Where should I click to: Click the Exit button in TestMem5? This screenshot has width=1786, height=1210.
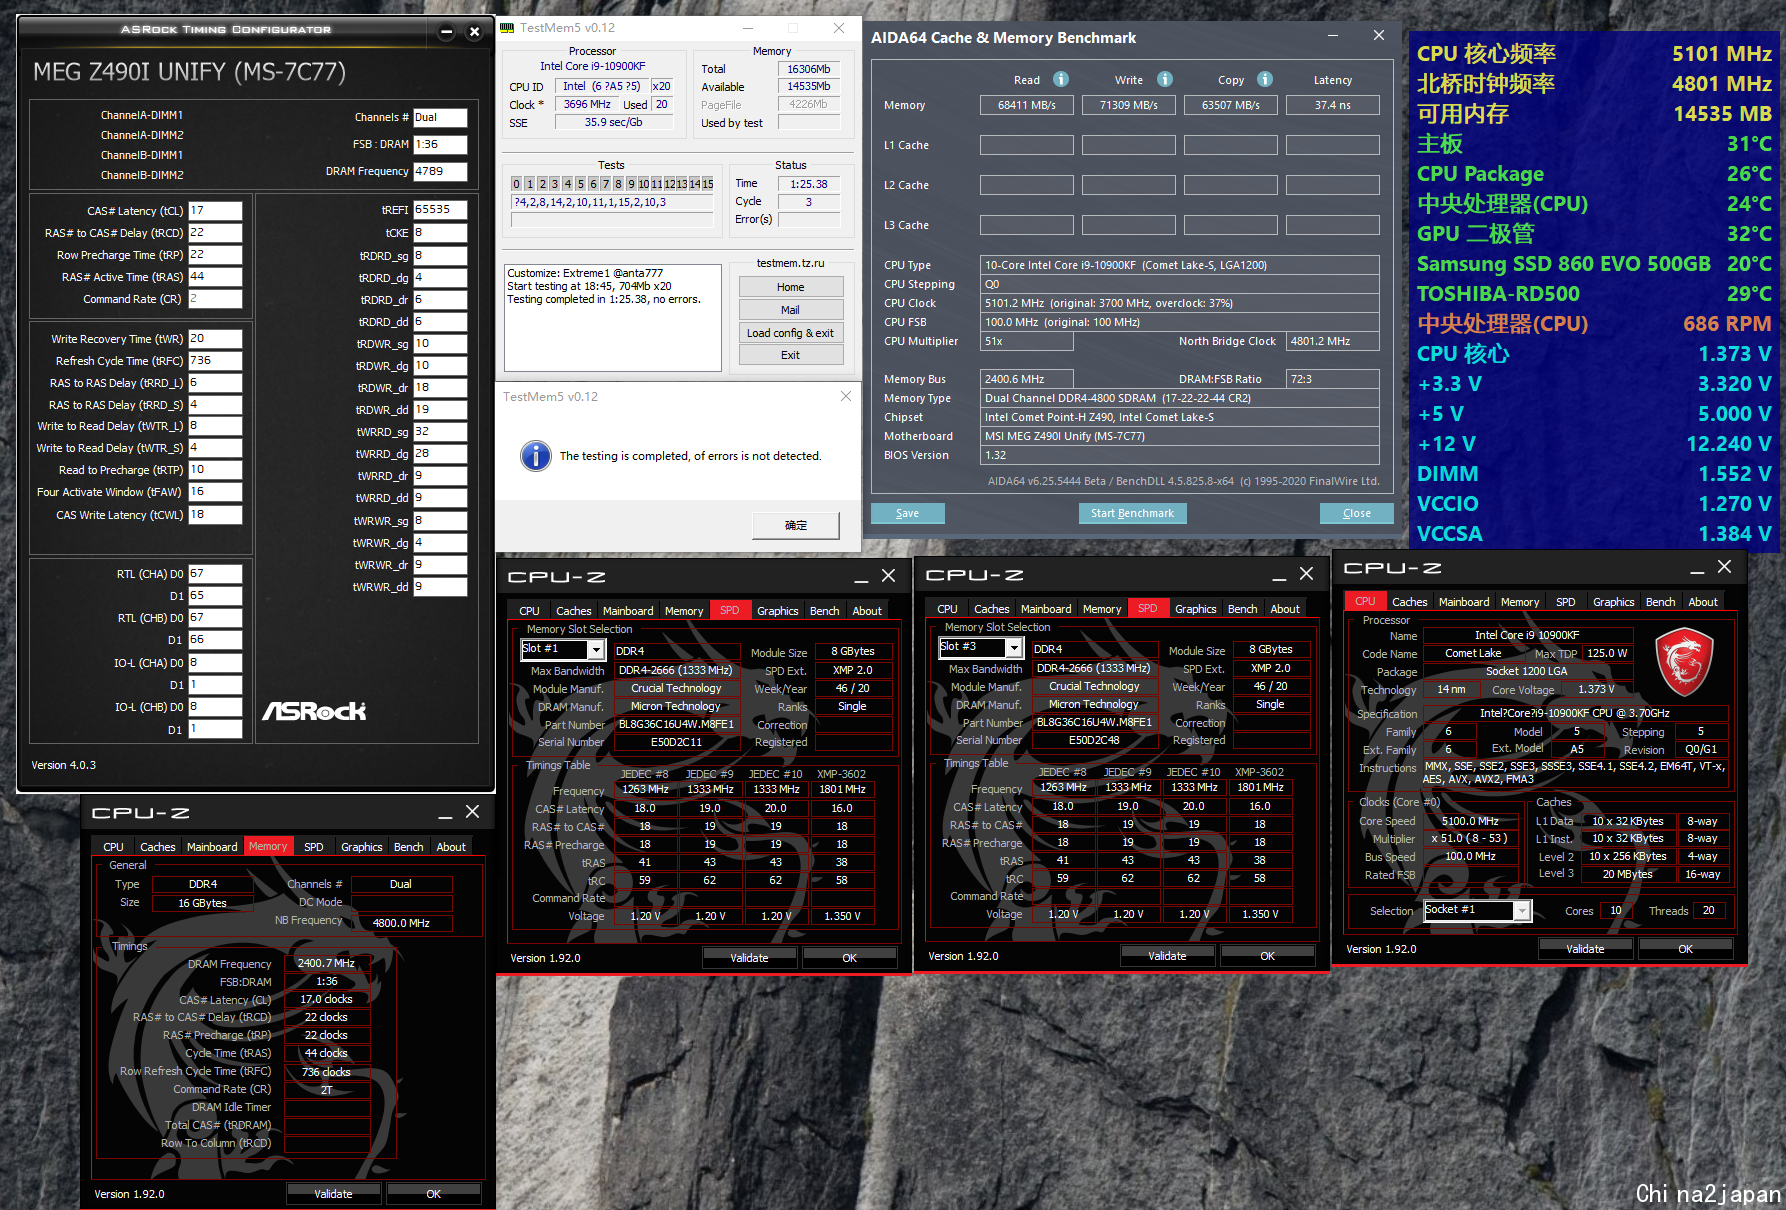(791, 355)
